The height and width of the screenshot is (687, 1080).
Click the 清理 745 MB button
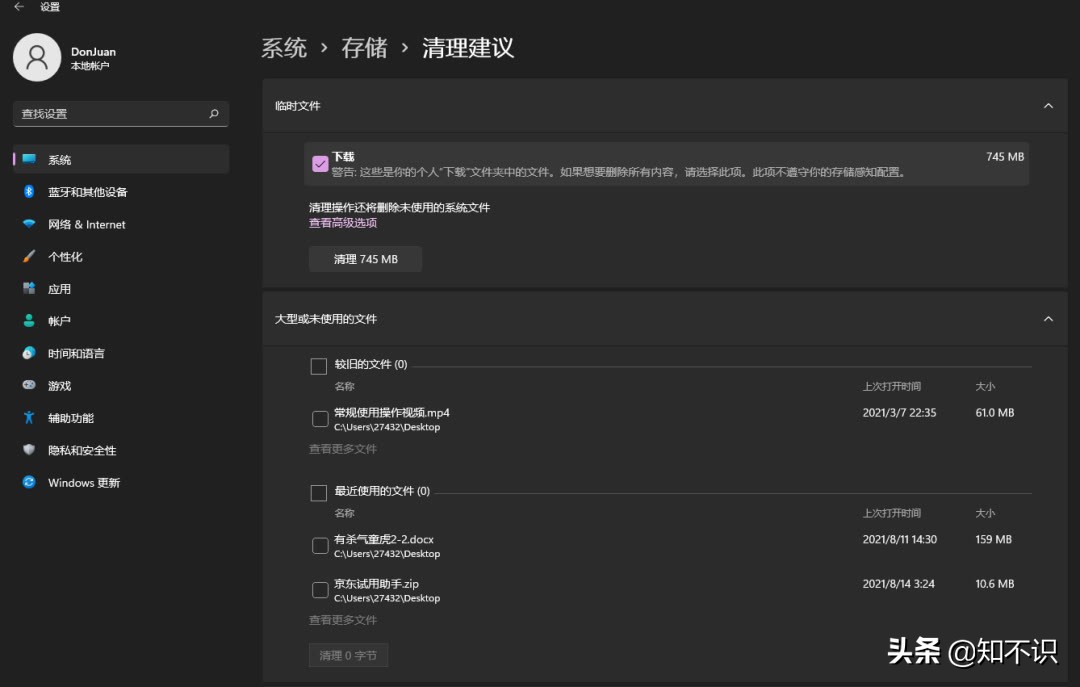[x=365, y=258]
